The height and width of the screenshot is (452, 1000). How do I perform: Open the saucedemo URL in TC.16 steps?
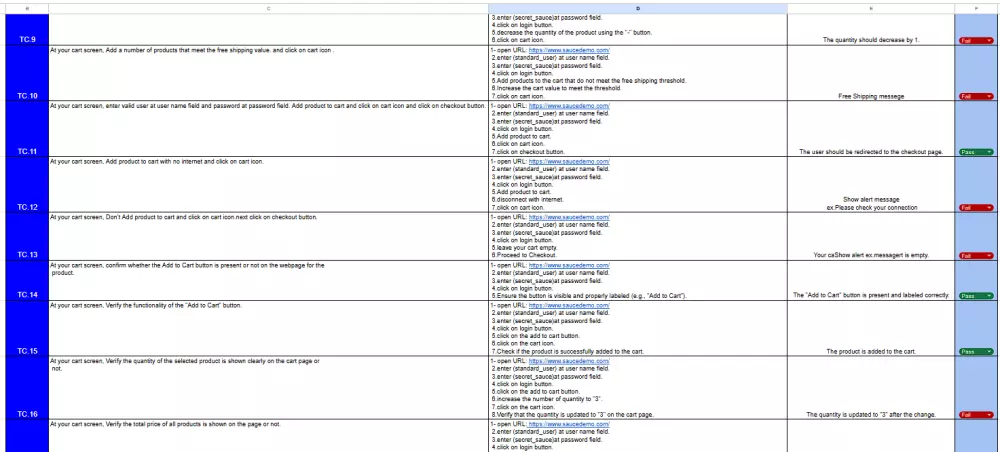(569, 361)
